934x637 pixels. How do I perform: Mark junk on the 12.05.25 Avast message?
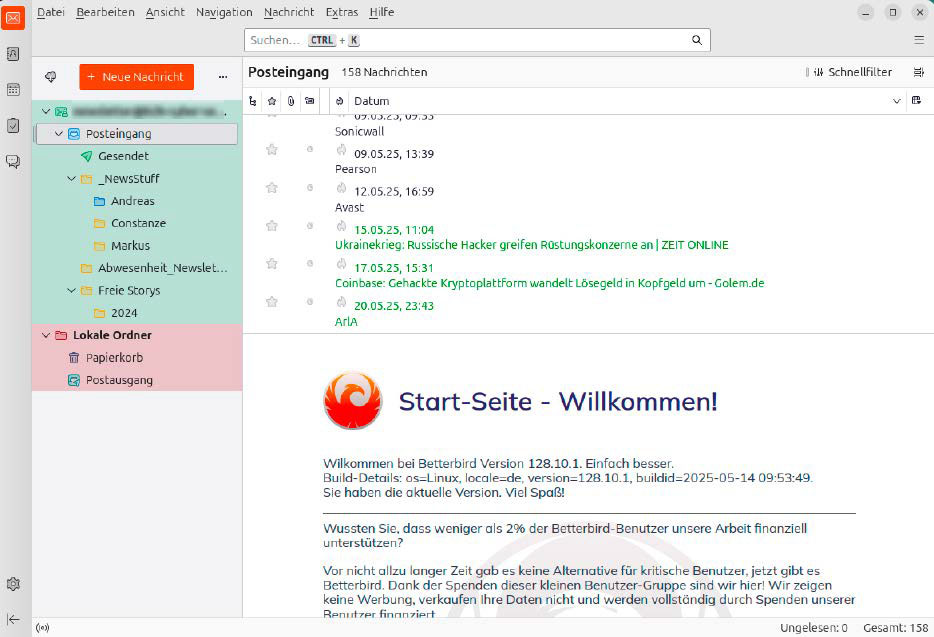(341, 188)
